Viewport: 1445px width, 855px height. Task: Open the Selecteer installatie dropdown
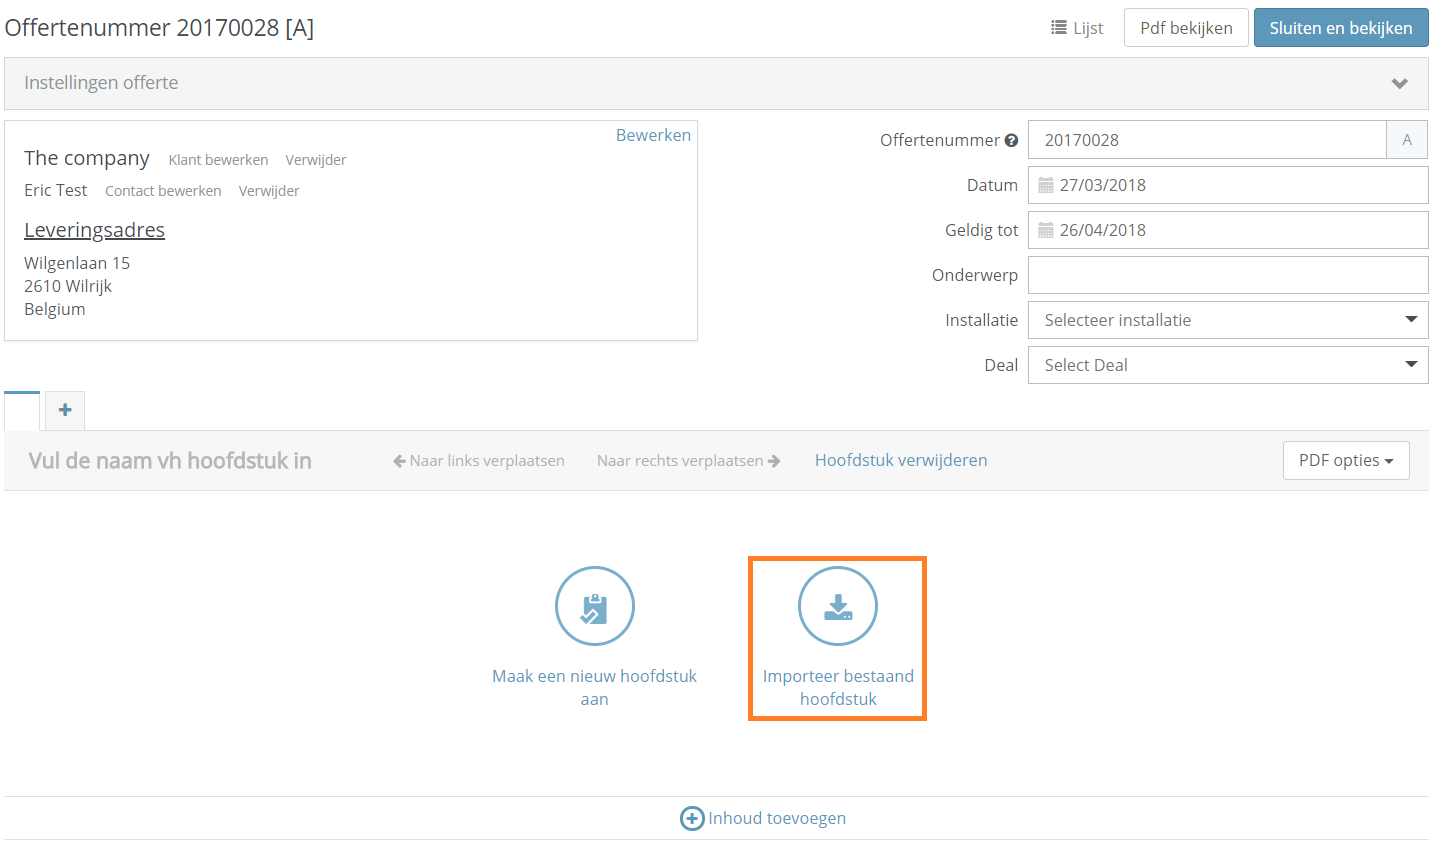coord(1228,320)
